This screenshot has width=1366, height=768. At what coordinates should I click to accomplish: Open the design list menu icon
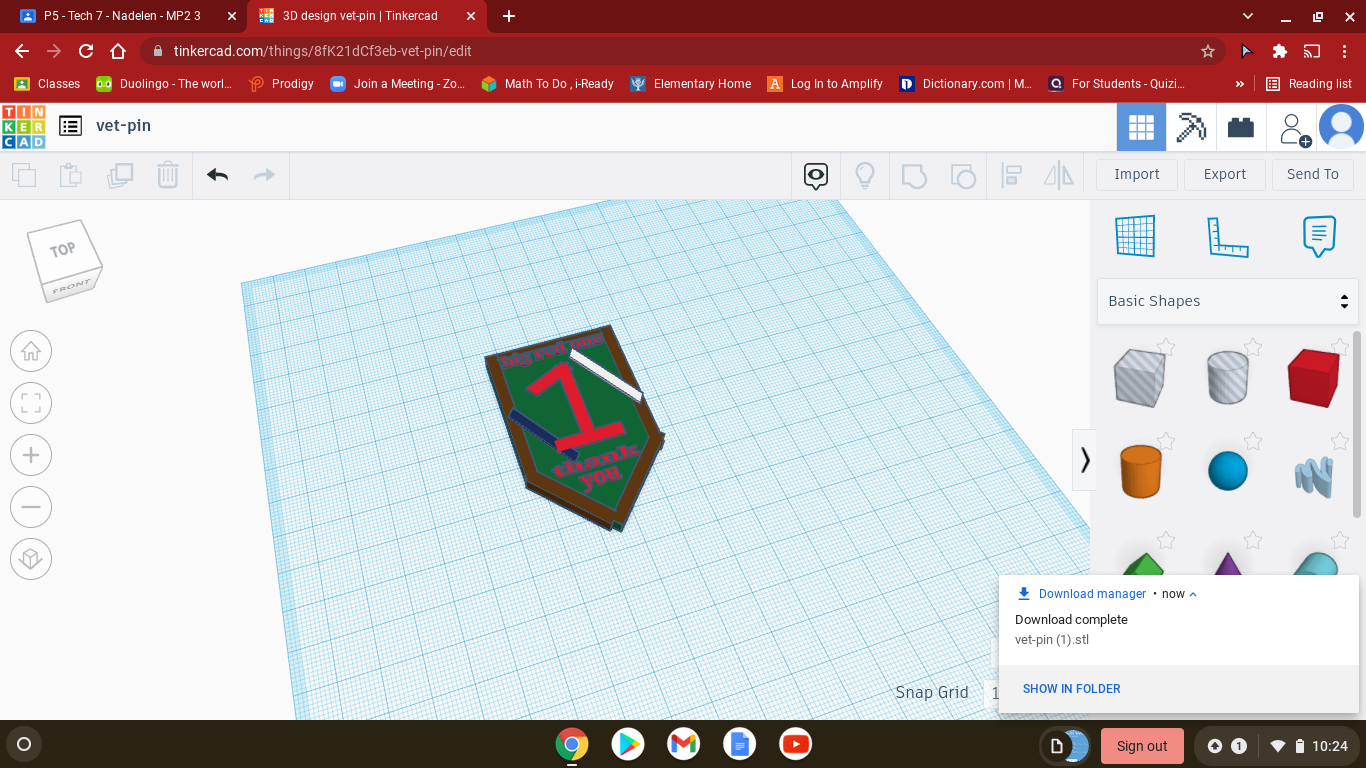70,126
